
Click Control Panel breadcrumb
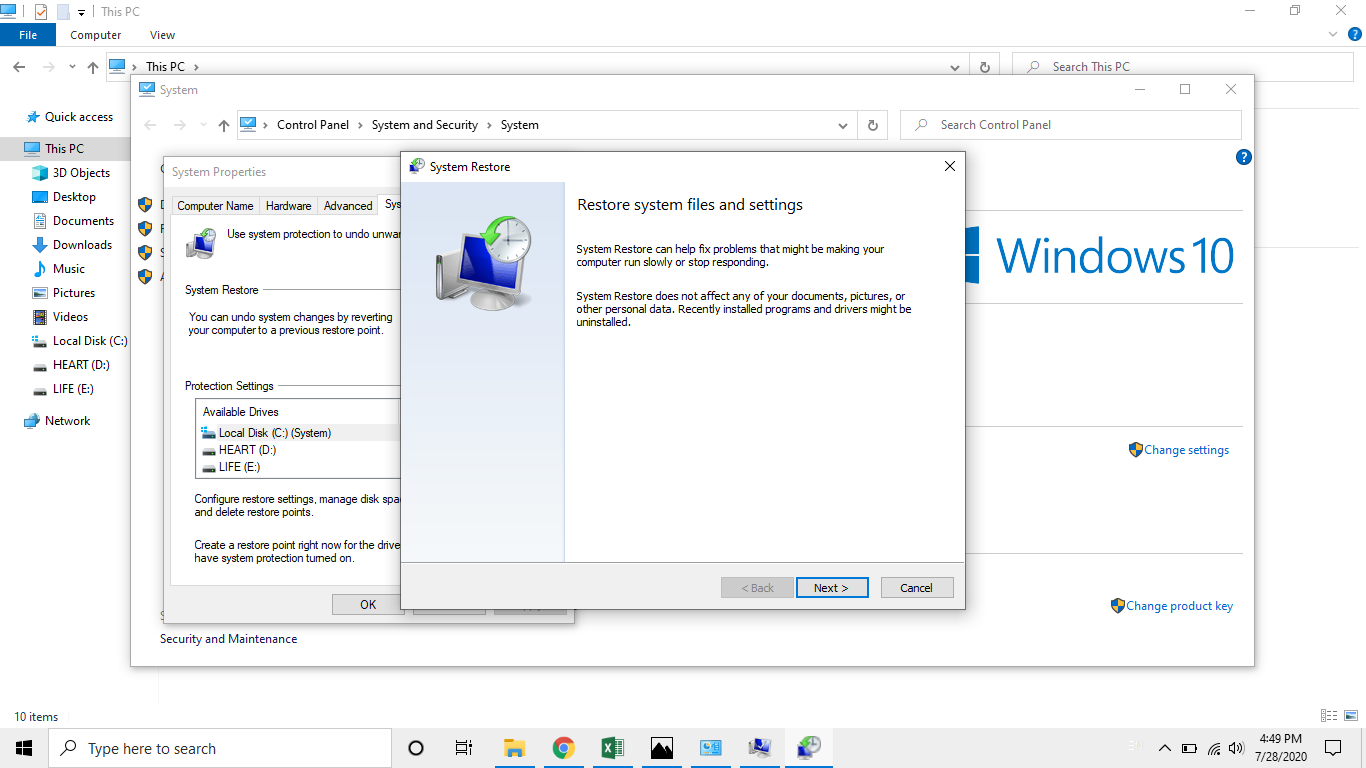pyautogui.click(x=313, y=125)
